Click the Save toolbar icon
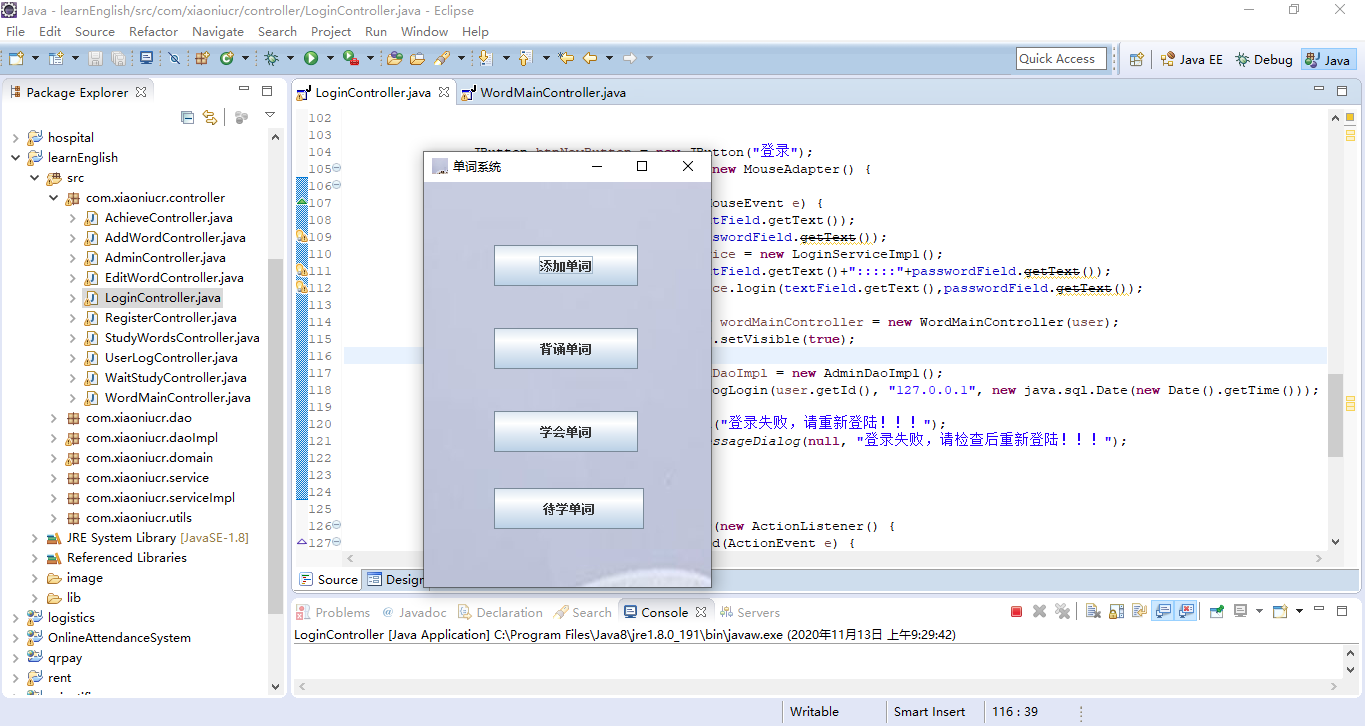Screen dimensions: 1365x726 tap(95, 58)
